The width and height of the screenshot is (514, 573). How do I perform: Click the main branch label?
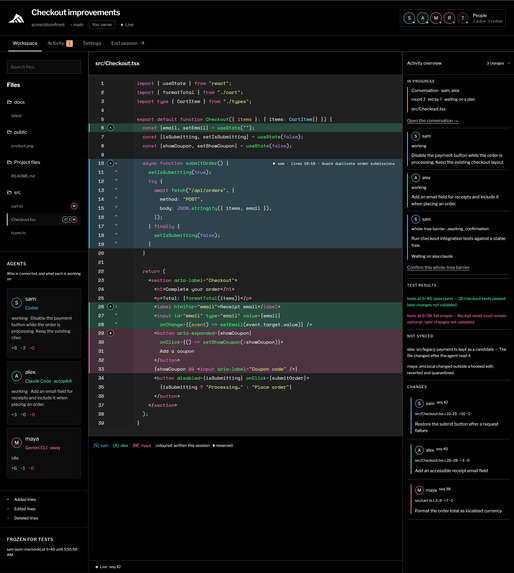tap(77, 25)
